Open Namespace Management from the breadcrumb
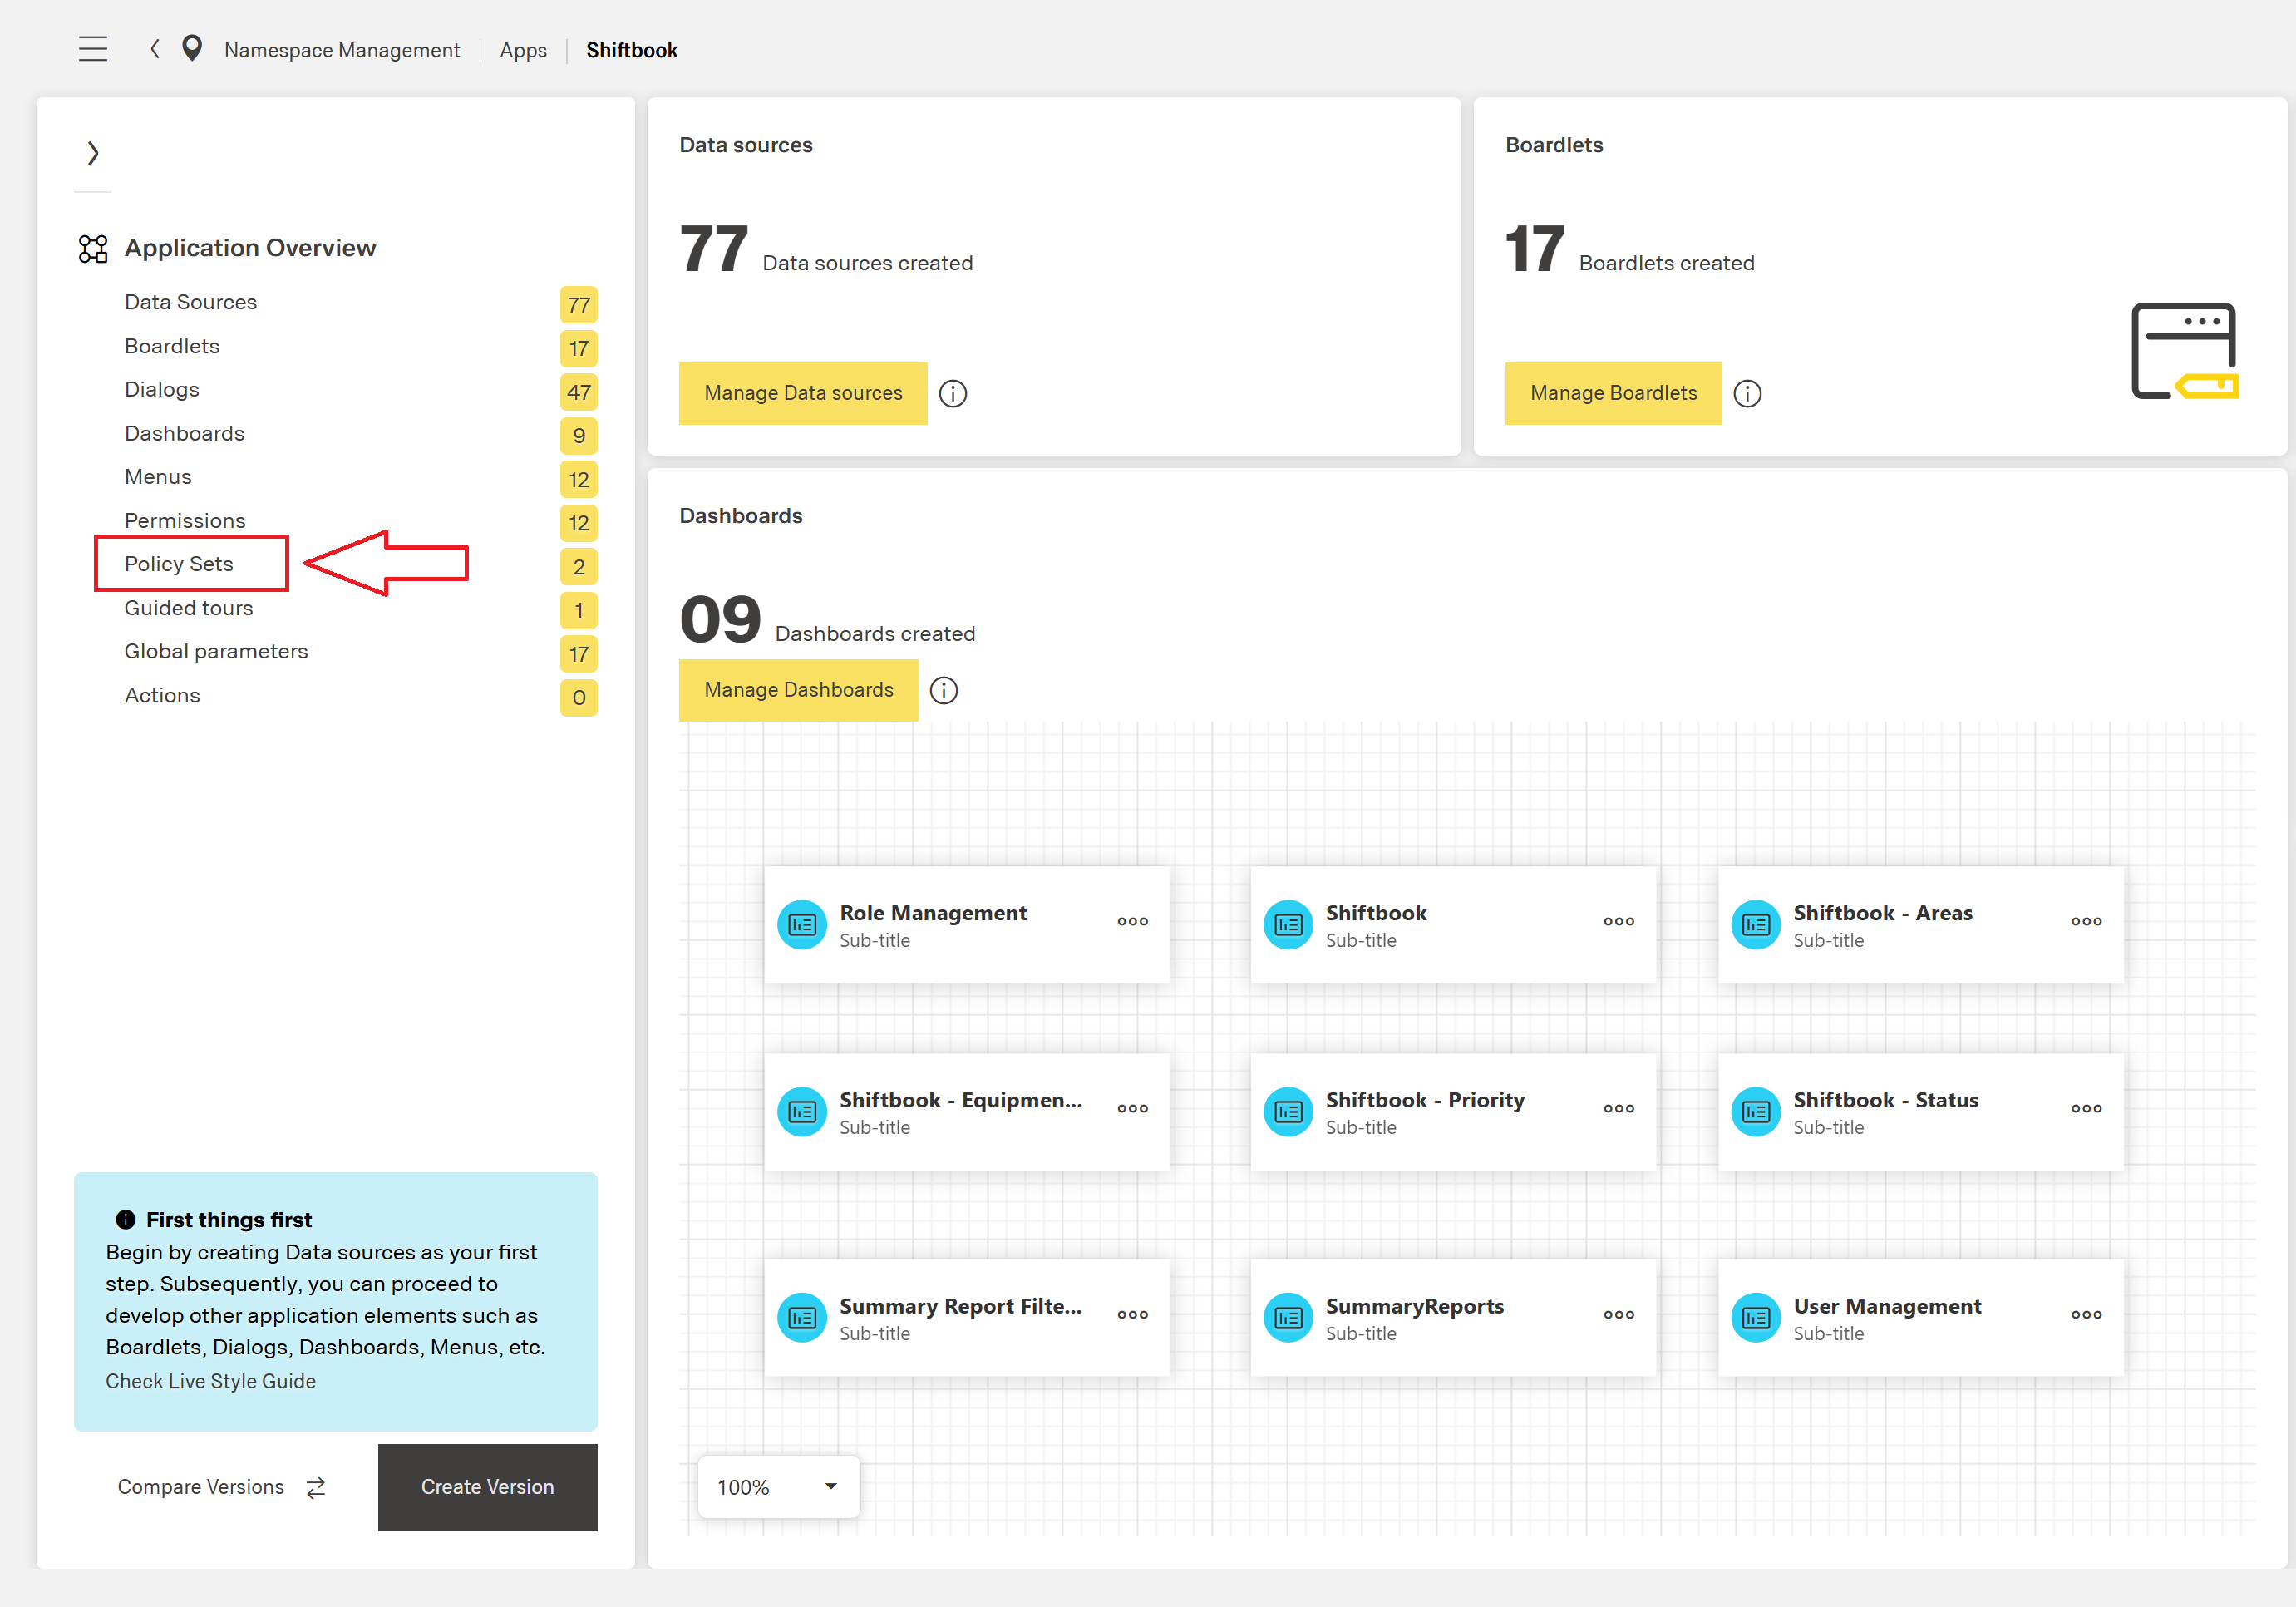 342,49
